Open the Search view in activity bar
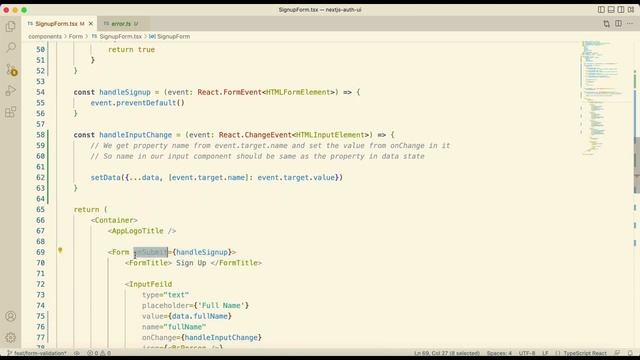640x360 pixels. pyautogui.click(x=11, y=48)
